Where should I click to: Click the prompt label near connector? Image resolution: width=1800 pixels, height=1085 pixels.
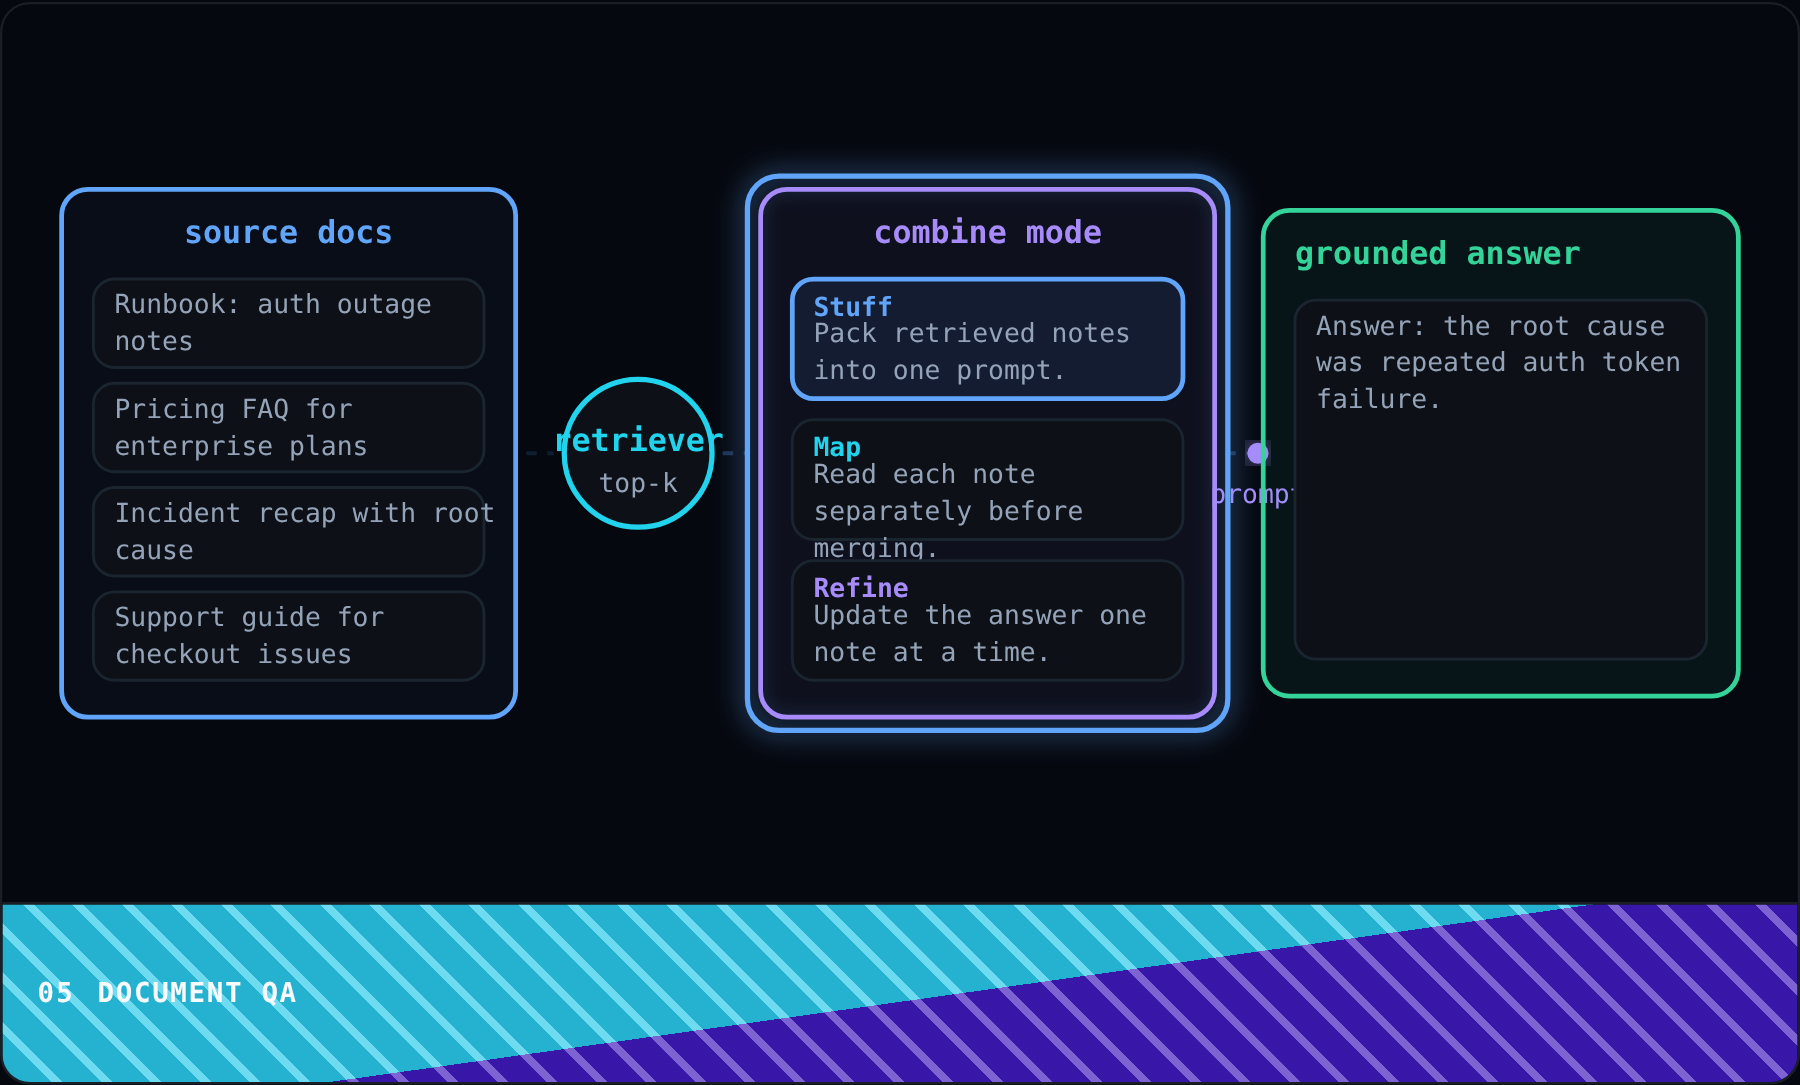(x=1254, y=495)
